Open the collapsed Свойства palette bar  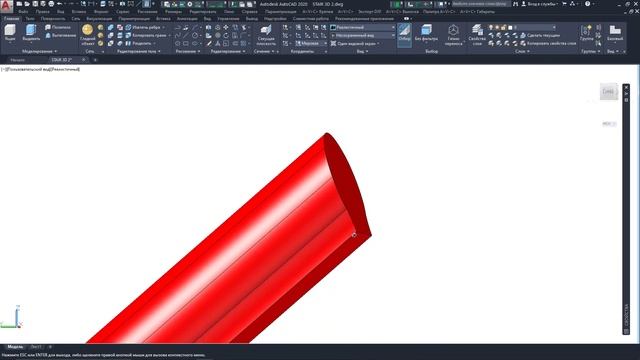pyautogui.click(x=626, y=209)
